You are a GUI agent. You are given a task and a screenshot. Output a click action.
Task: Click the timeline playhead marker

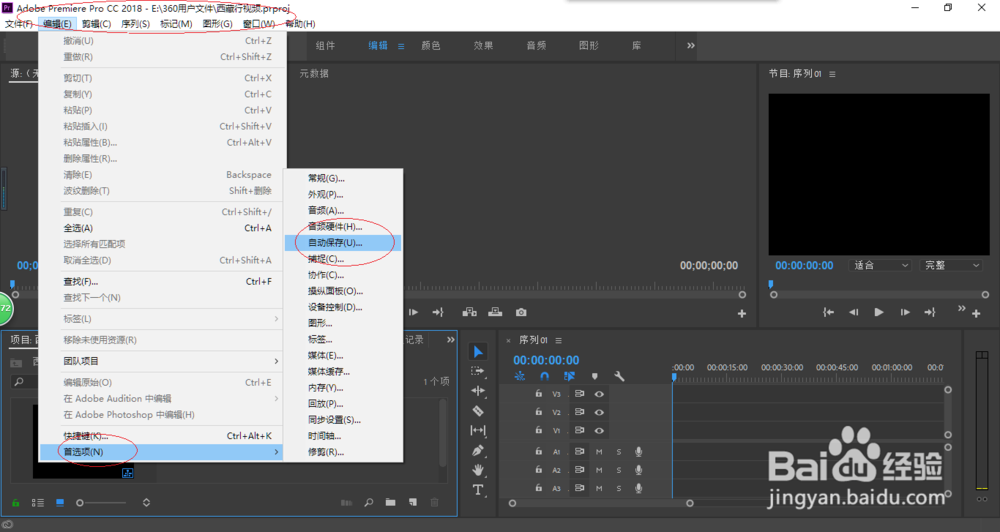tap(673, 377)
